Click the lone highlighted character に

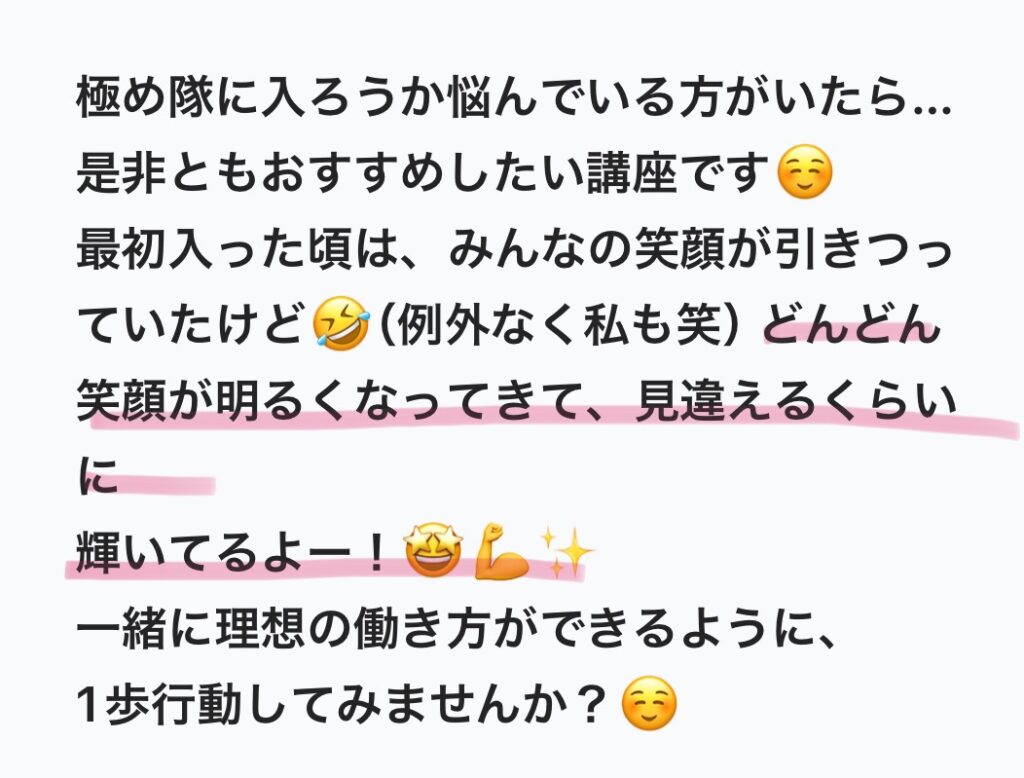tap(98, 475)
